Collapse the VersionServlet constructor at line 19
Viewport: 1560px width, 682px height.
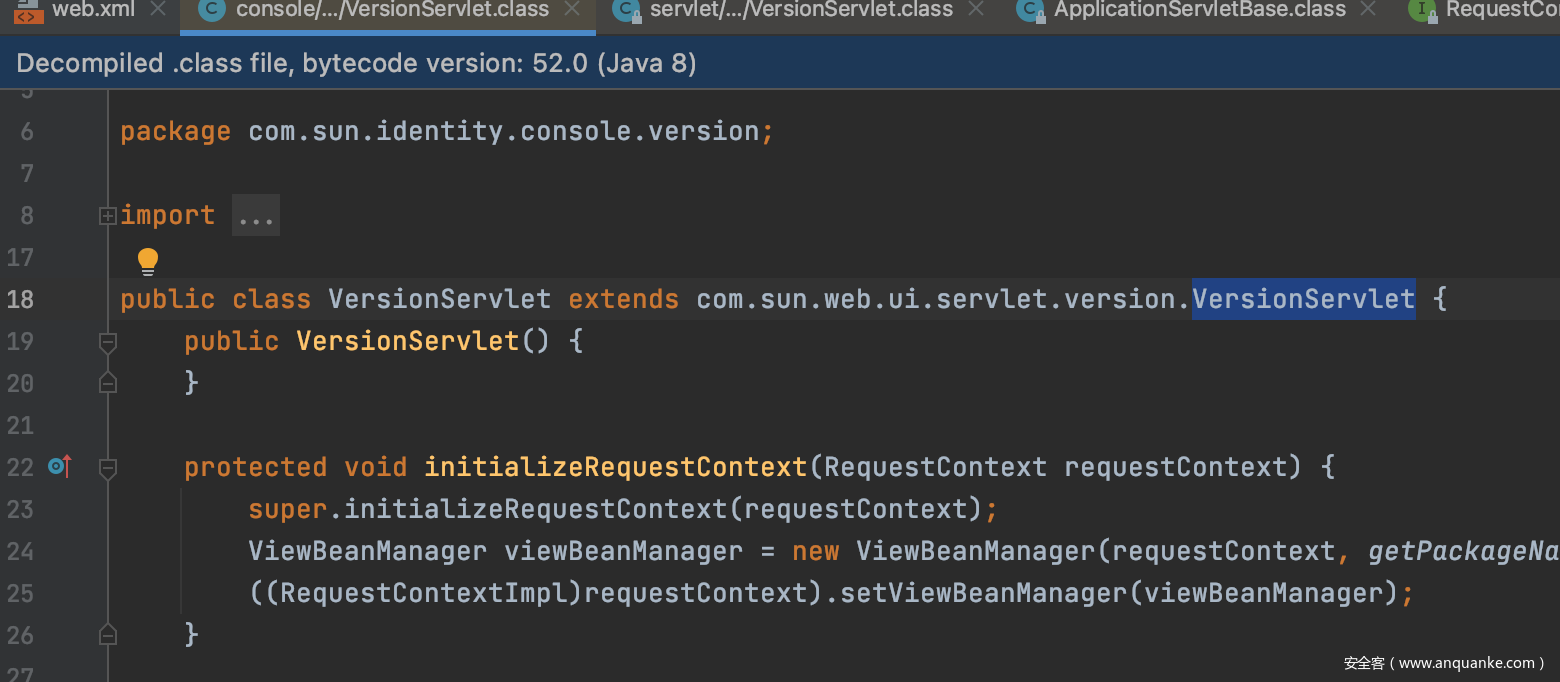108,342
